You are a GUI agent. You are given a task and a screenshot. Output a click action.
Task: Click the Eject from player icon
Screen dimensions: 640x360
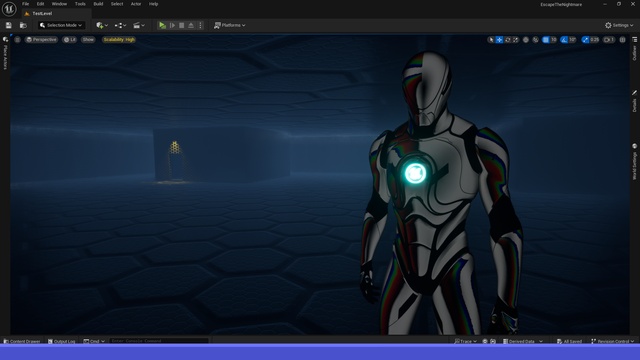coord(191,25)
